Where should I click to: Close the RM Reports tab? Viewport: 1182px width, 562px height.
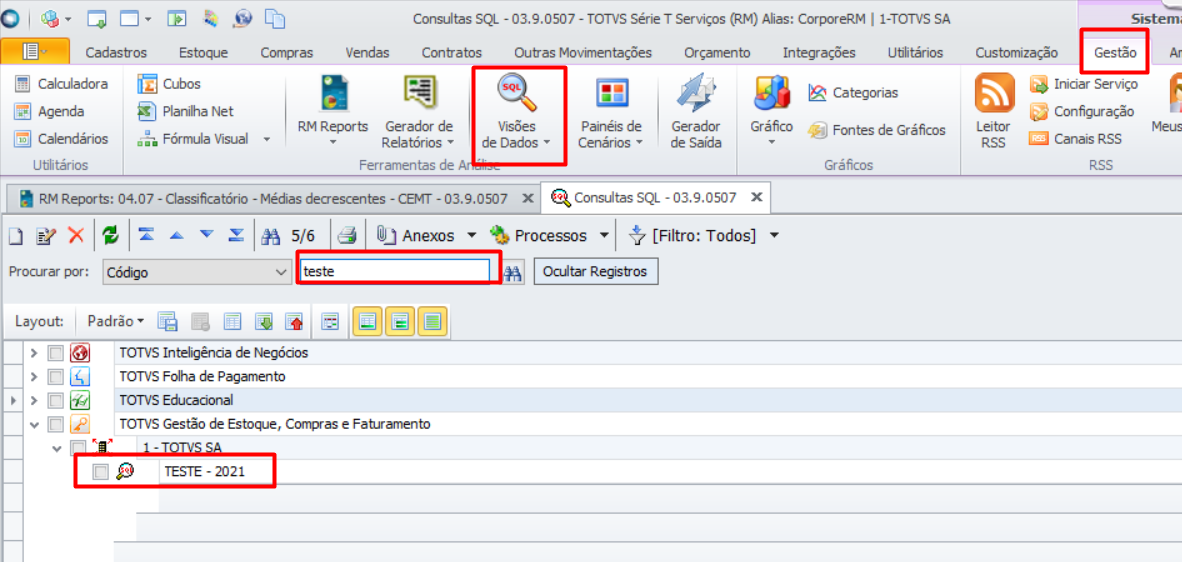[528, 197]
